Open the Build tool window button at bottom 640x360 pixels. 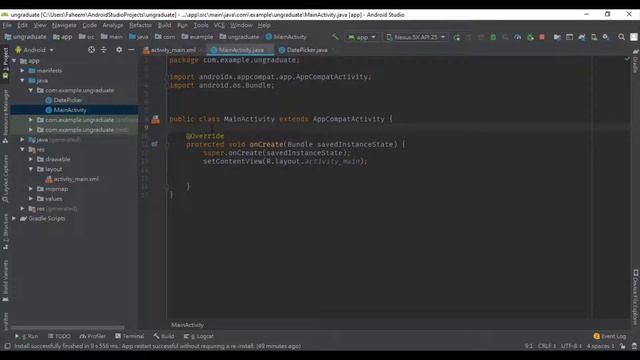(164, 336)
